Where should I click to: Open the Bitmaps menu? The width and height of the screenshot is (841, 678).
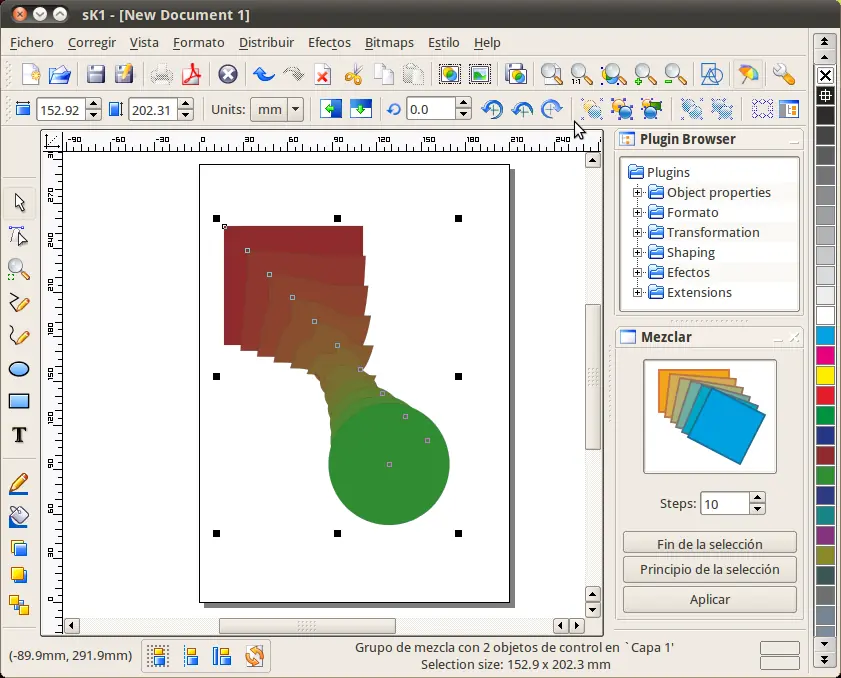point(389,43)
